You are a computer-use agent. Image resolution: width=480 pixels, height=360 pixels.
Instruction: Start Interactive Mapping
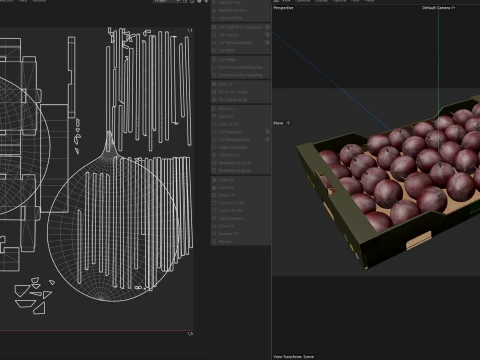tap(241, 67)
